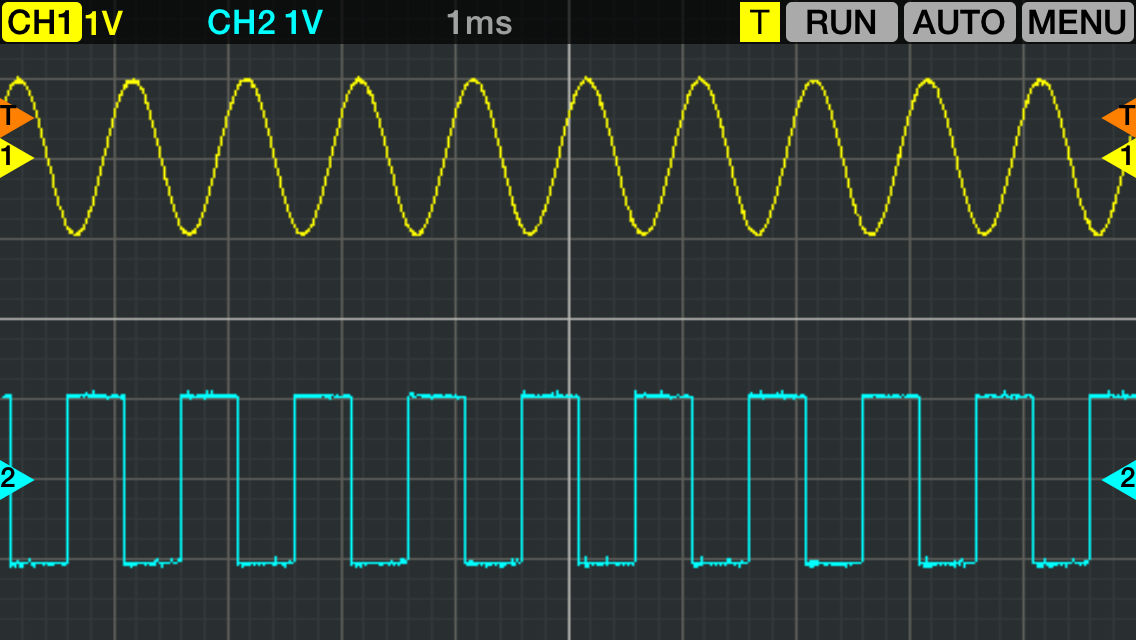
Task: Select the left yellow channel 1 marker
Action: pos(14,157)
